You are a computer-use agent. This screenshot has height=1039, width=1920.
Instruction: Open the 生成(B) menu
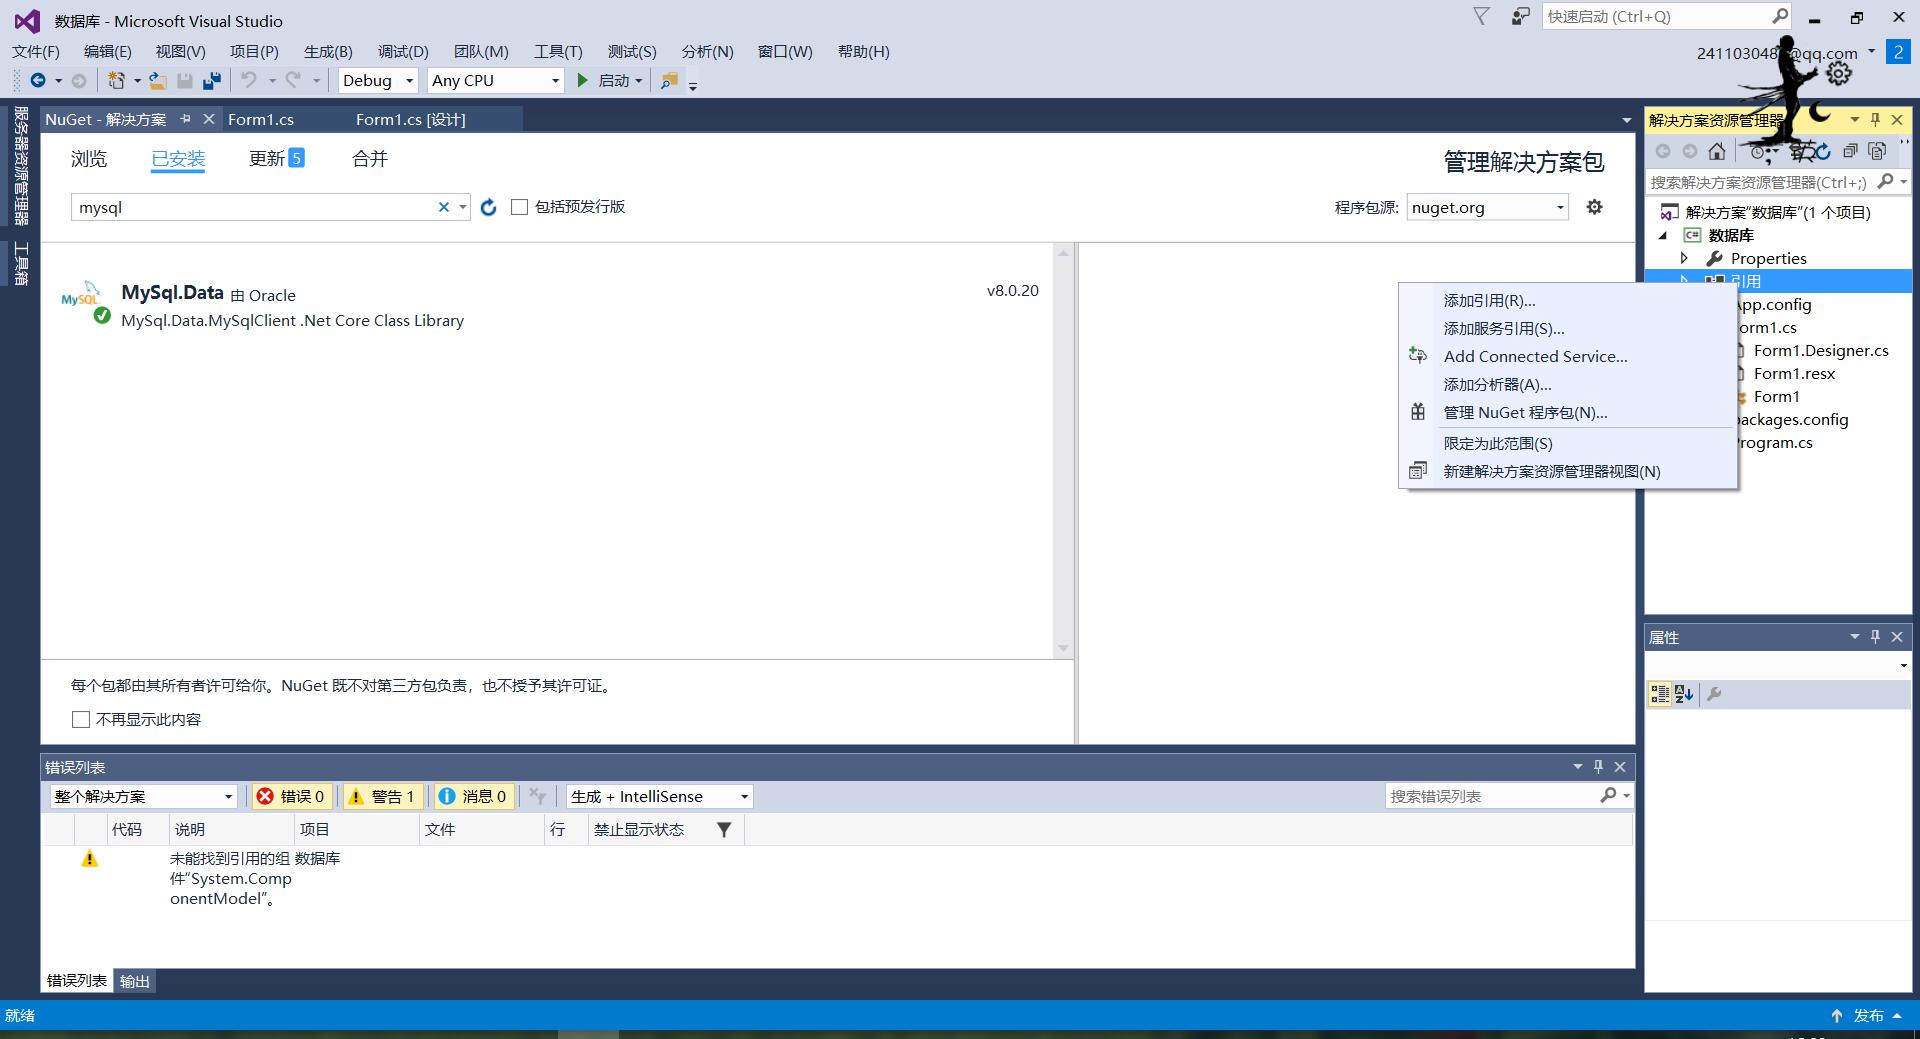[328, 51]
